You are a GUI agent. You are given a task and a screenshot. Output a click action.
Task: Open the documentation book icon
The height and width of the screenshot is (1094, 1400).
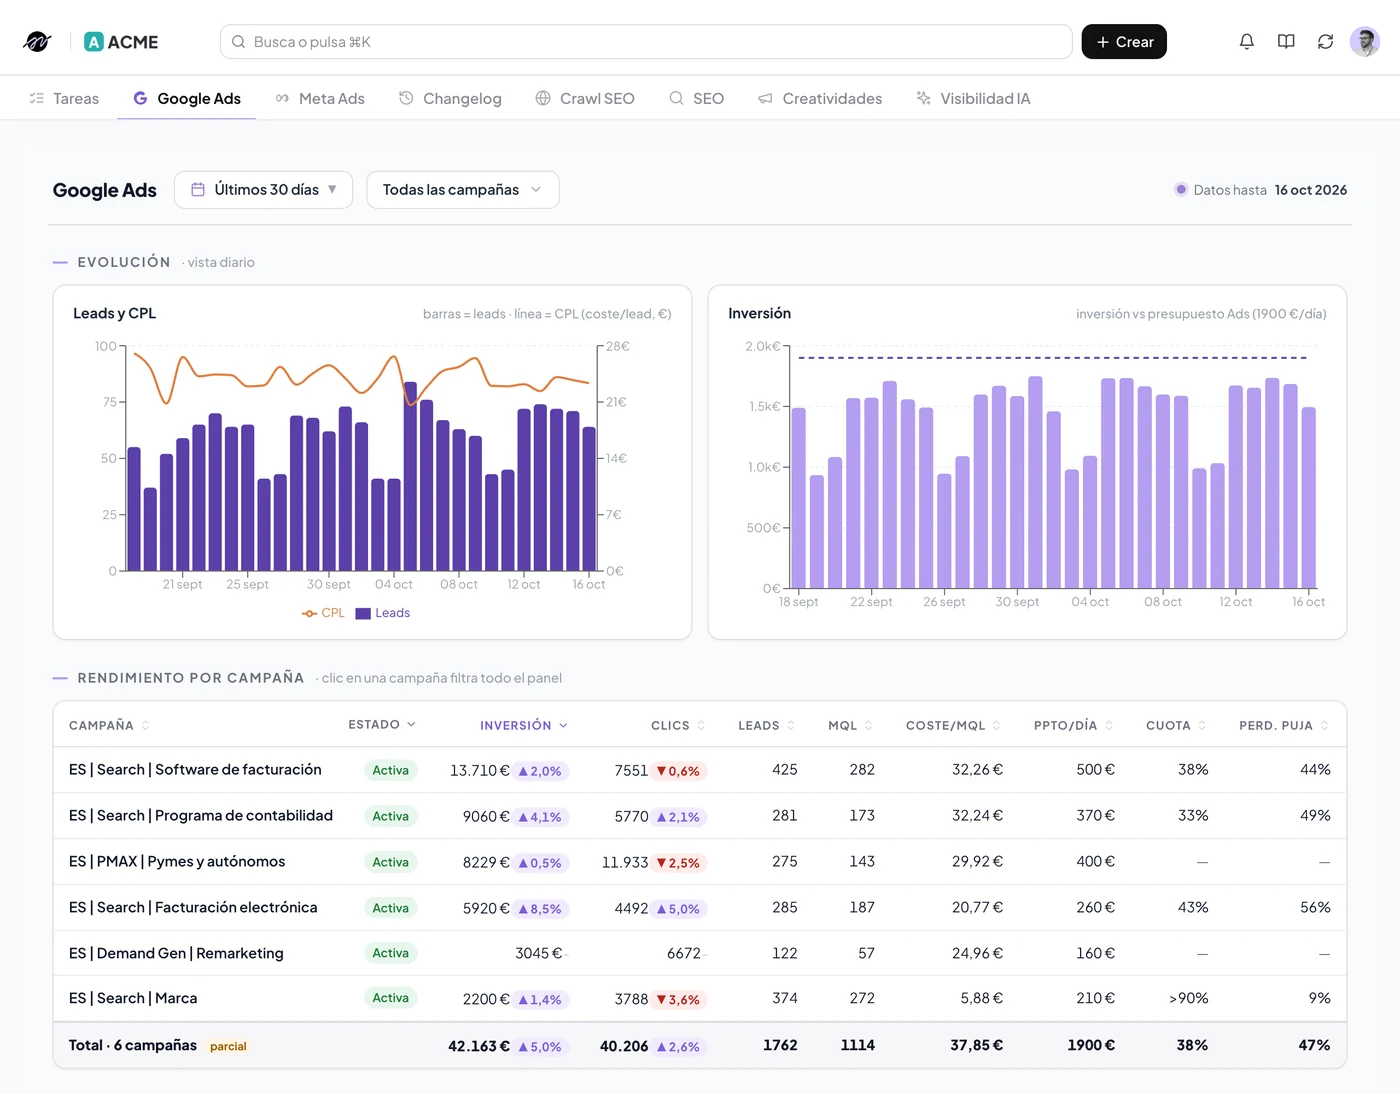tap(1286, 42)
